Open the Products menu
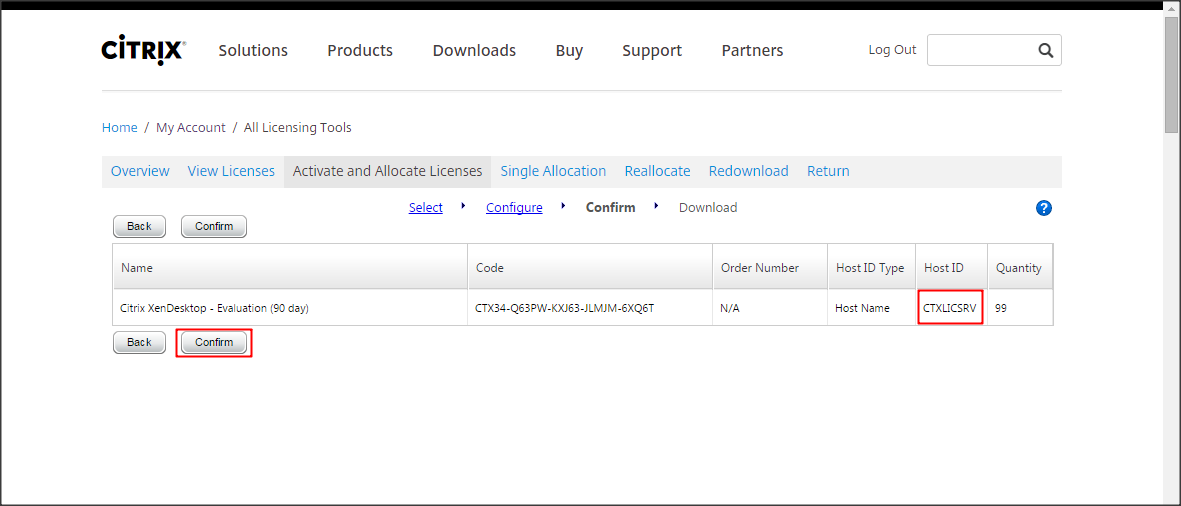 tap(360, 51)
